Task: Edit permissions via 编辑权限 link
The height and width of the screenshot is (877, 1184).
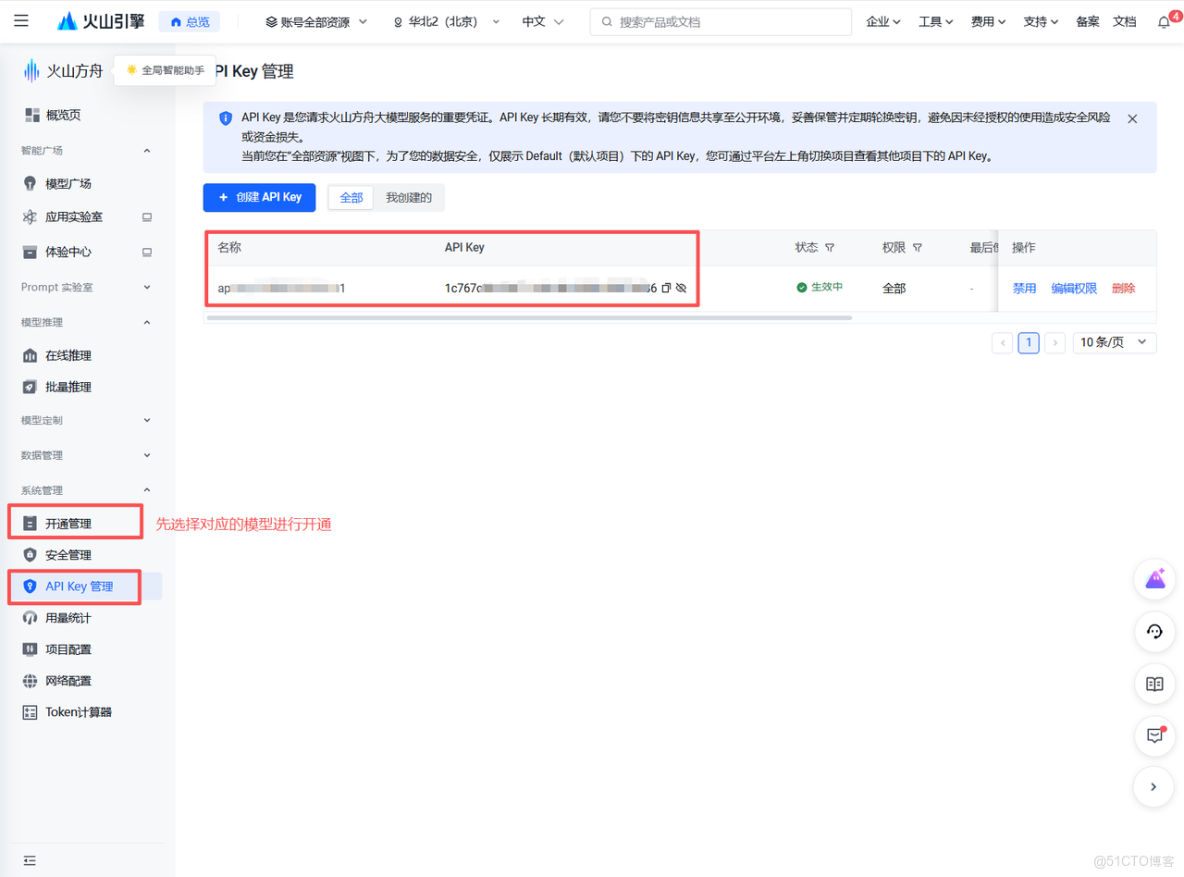Action: [1074, 288]
